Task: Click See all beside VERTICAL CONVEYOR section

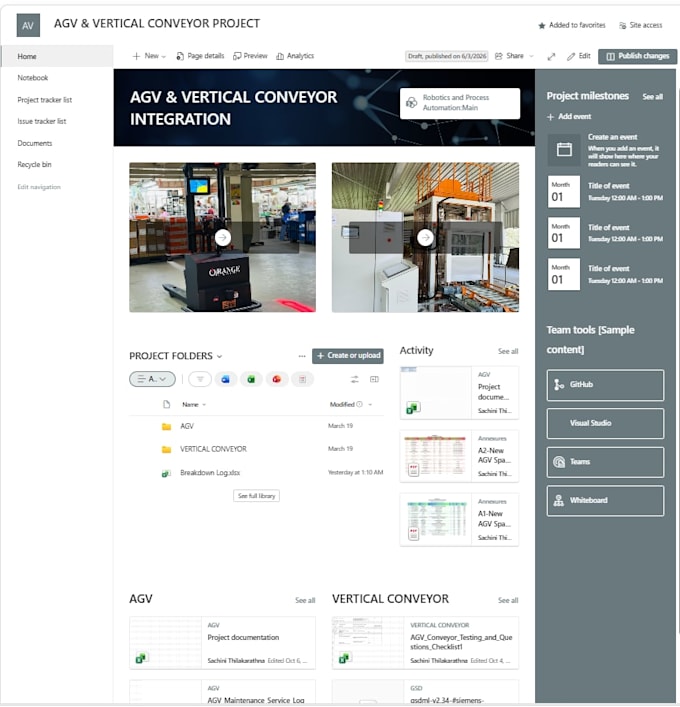Action: [508, 601]
